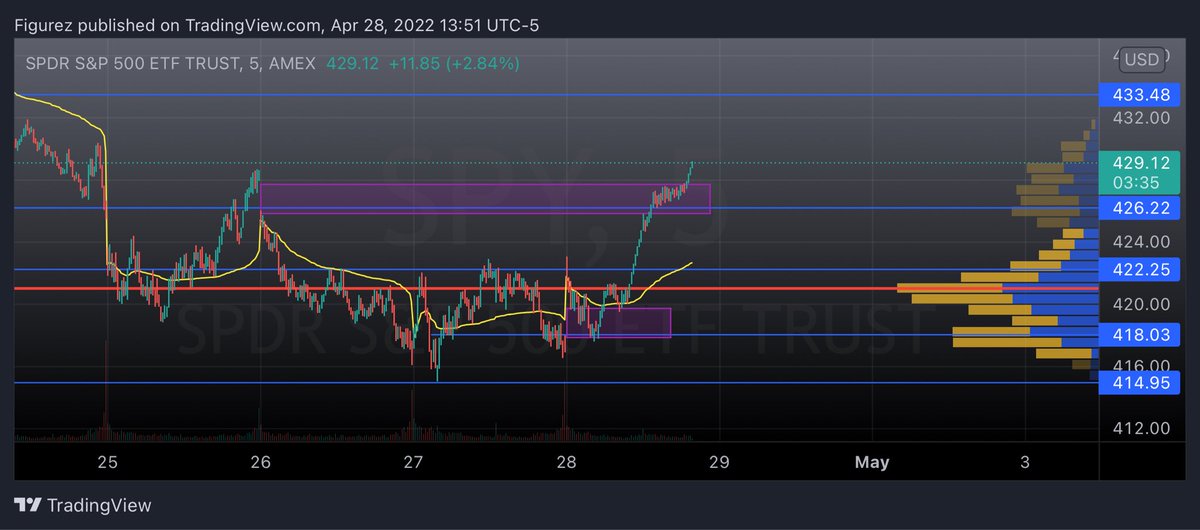Click date label 25 on time axis
The image size is (1200, 530).
108,462
